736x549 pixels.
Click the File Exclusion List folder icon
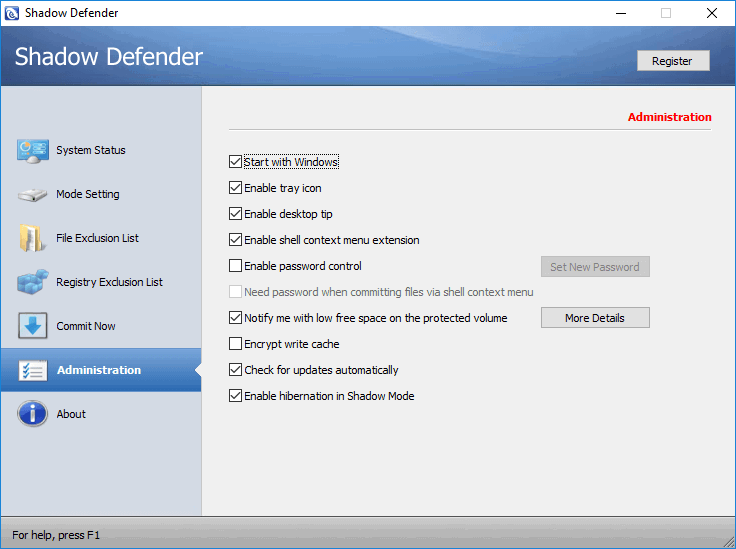[32, 238]
